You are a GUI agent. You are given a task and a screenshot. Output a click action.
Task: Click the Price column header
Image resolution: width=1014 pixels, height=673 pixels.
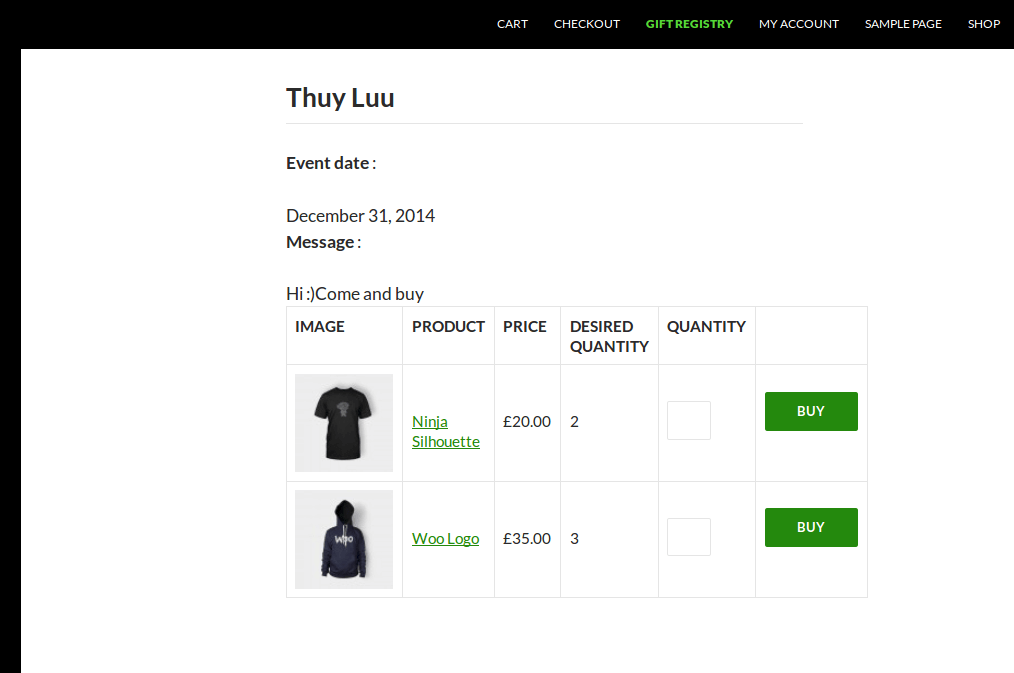[x=525, y=327]
